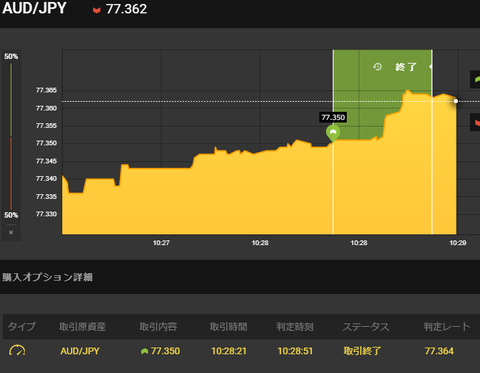Click the 判定レート column header
480x373 pixels.
click(x=447, y=327)
